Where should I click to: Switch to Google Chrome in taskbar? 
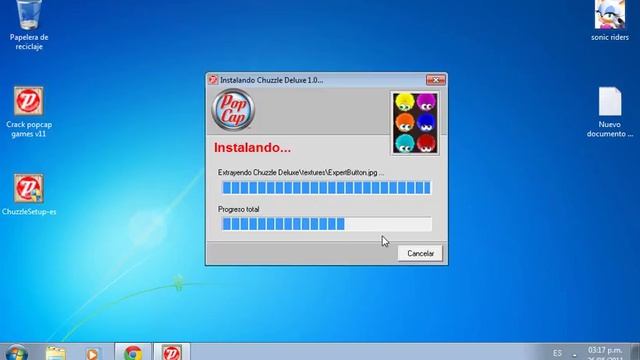point(133,352)
